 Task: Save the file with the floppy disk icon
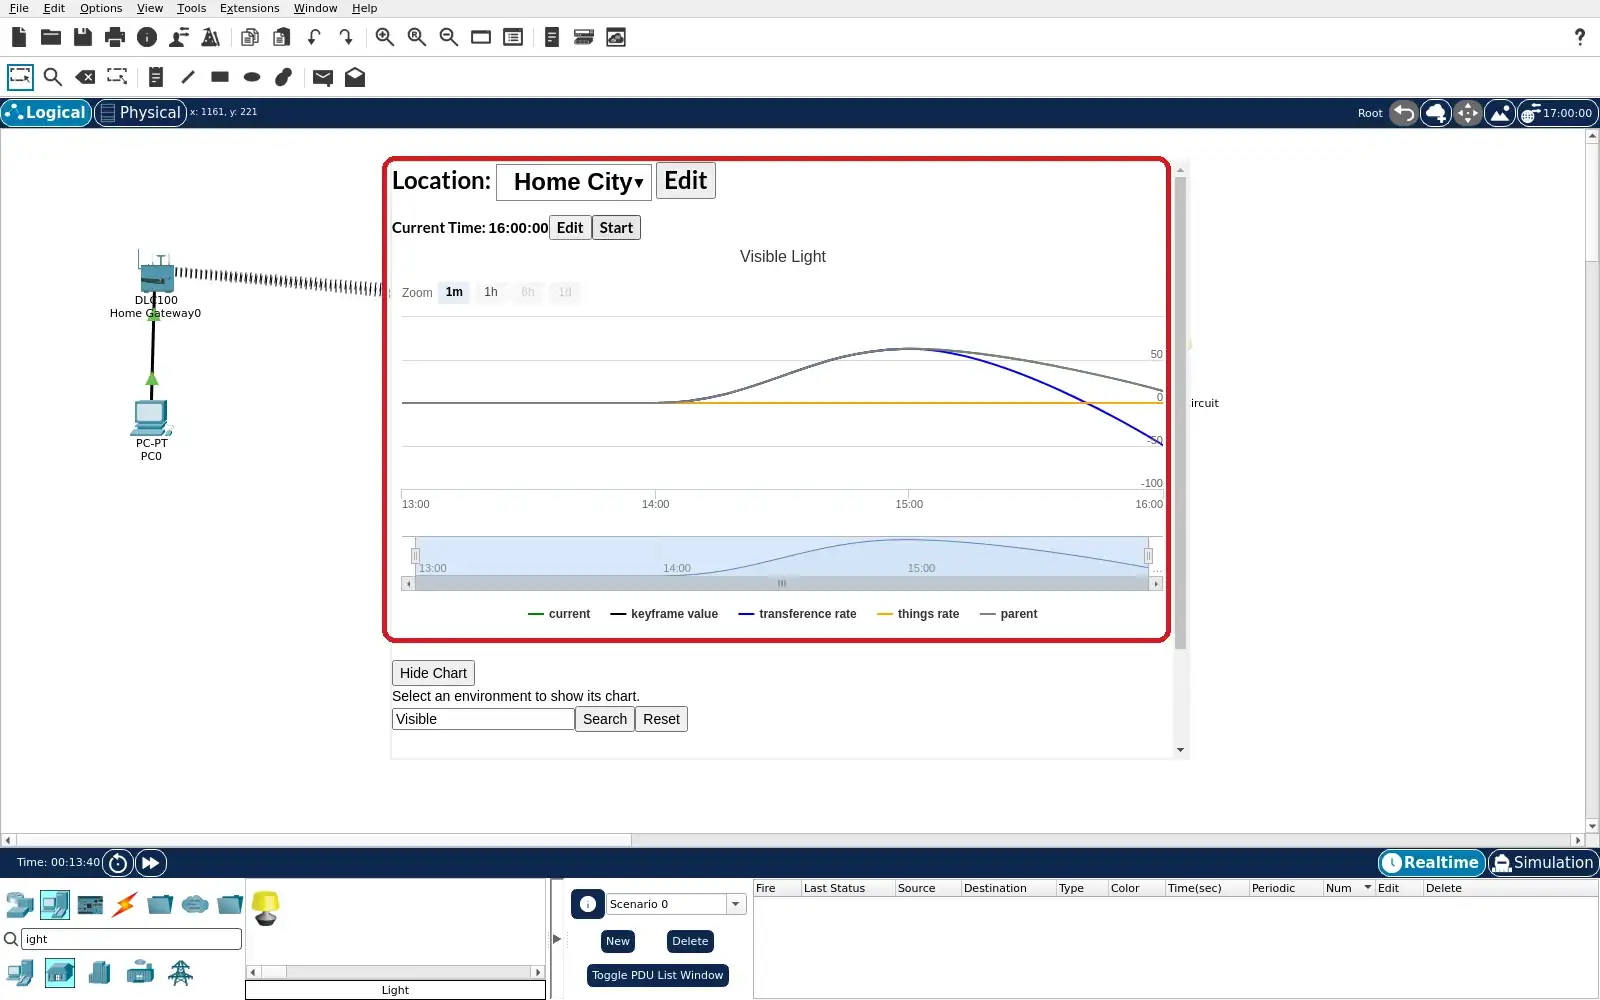click(83, 37)
